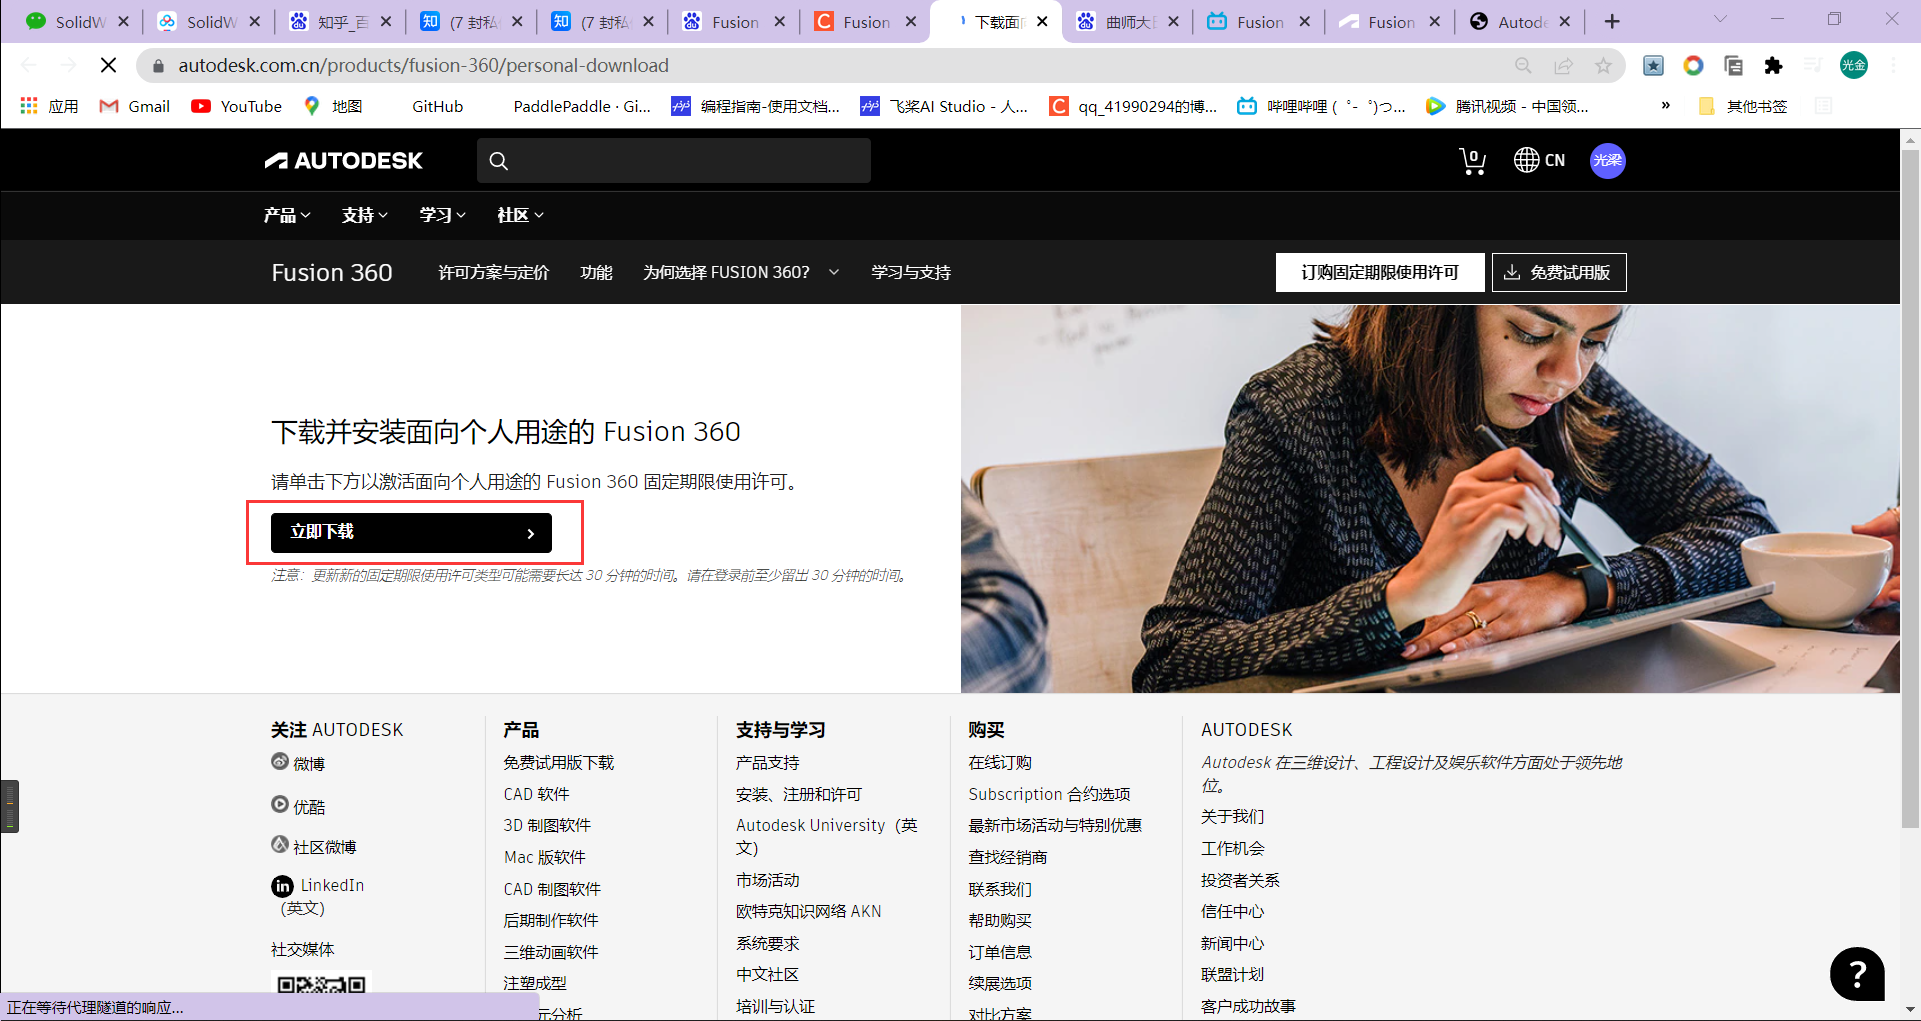The width and height of the screenshot is (1921, 1021).
Task: Click the 订购固定期限使用许可 button
Action: click(x=1380, y=271)
